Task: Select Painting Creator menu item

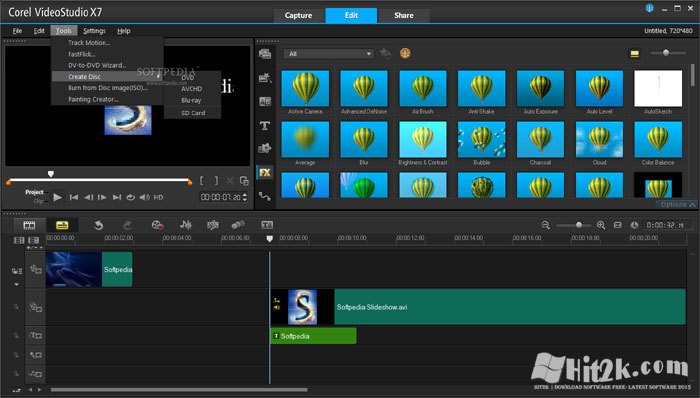Action: (93, 100)
